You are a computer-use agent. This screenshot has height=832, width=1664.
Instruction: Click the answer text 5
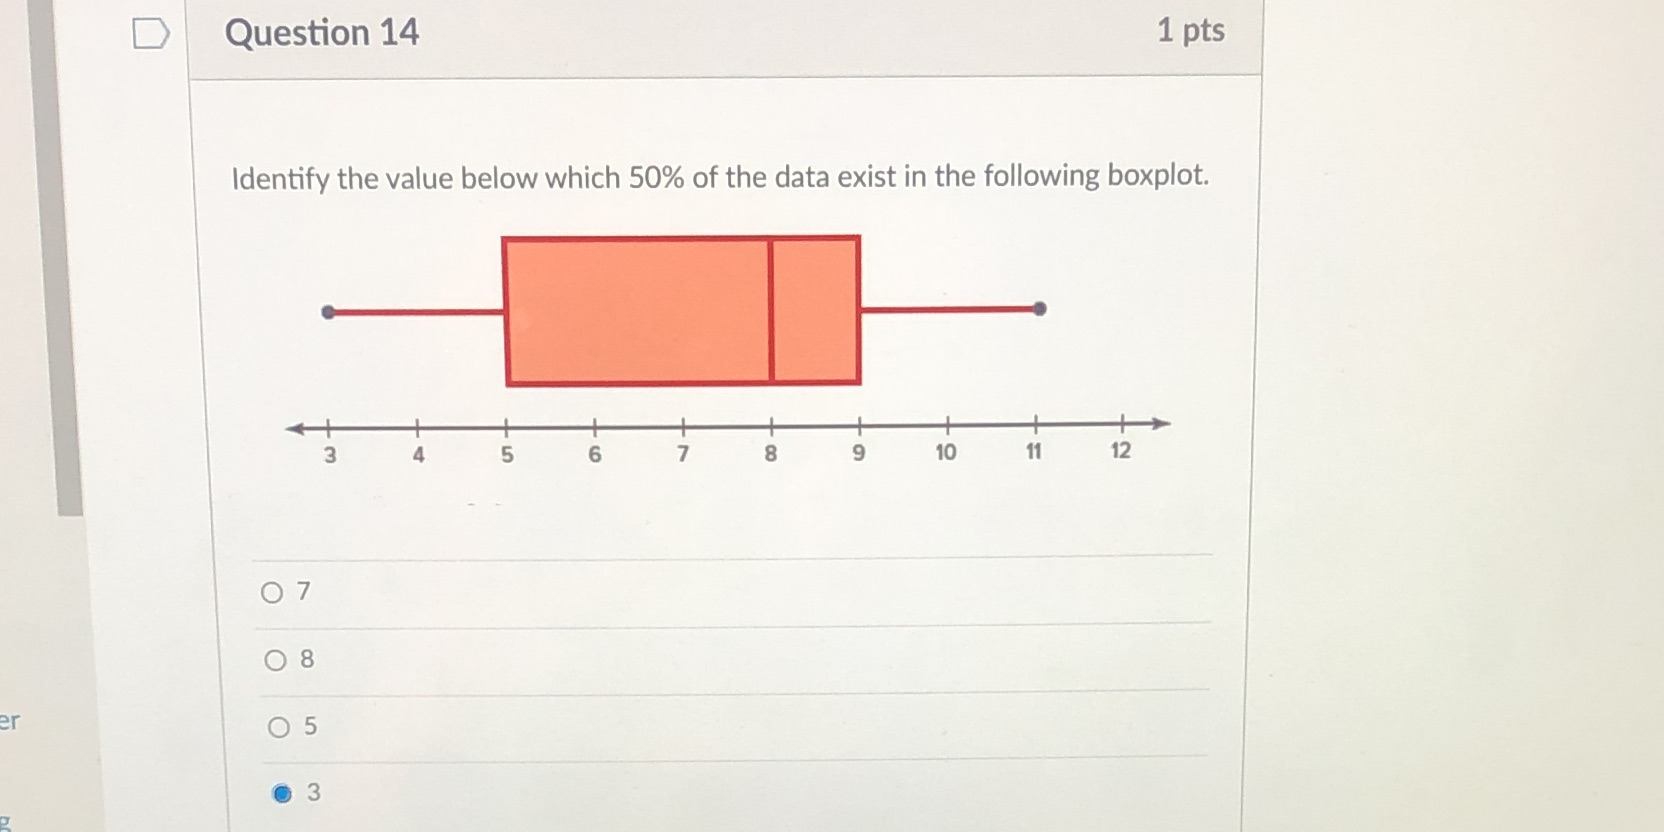[x=308, y=727]
